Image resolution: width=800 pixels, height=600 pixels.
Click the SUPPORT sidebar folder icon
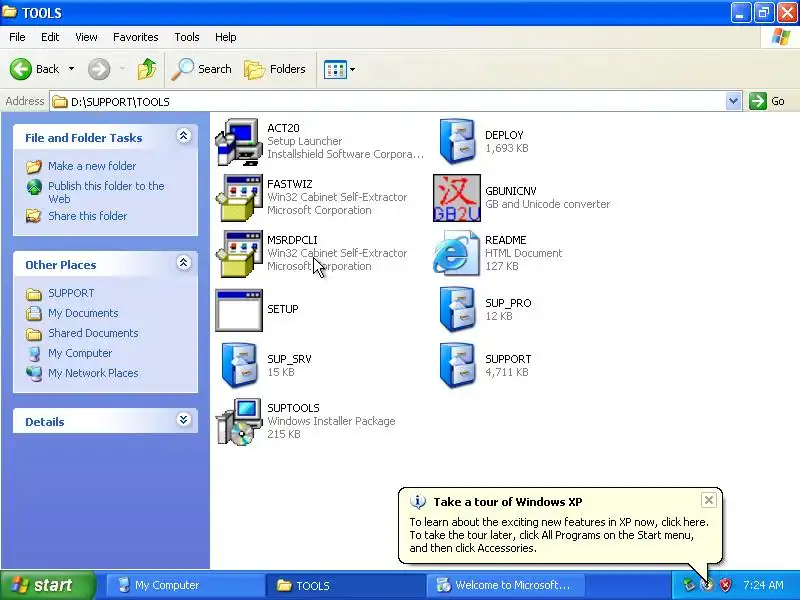click(34, 294)
